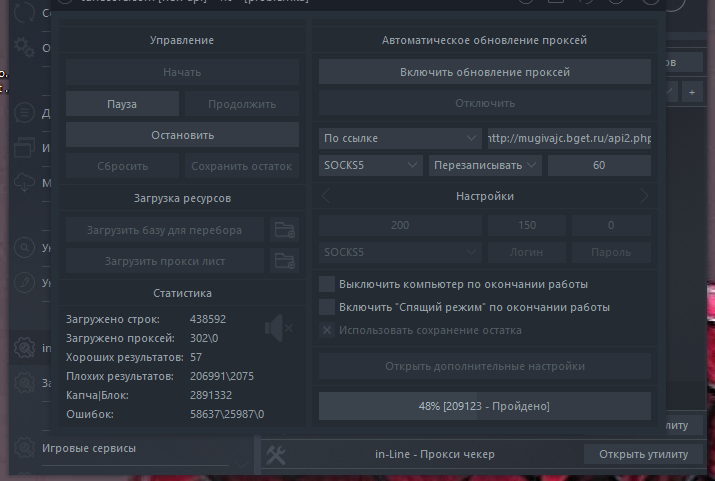Click Загрузить прокси лист button
The height and width of the screenshot is (481, 715).
tap(165, 261)
